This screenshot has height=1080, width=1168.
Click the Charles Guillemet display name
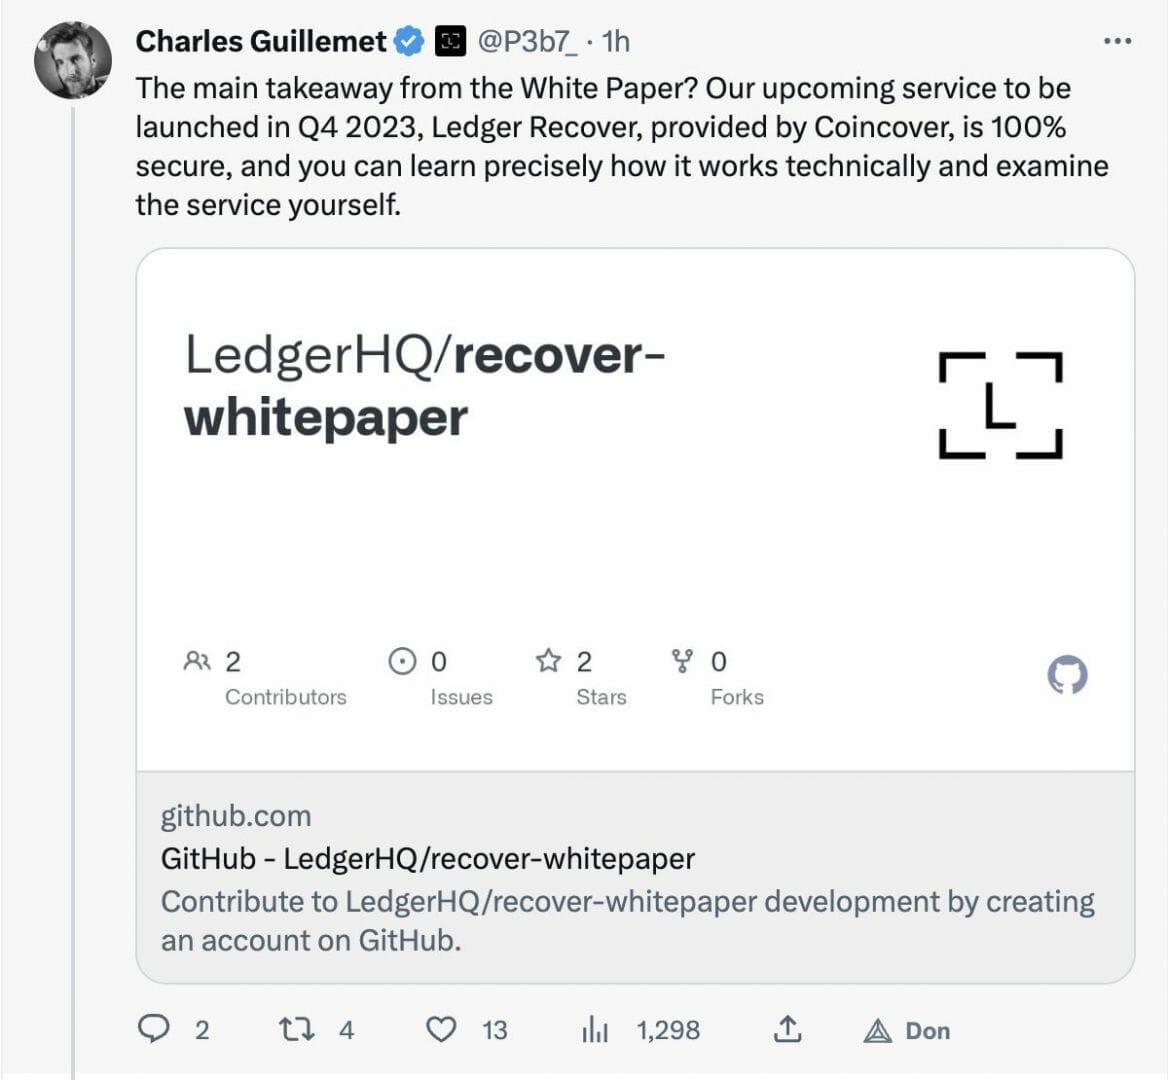[x=260, y=41]
